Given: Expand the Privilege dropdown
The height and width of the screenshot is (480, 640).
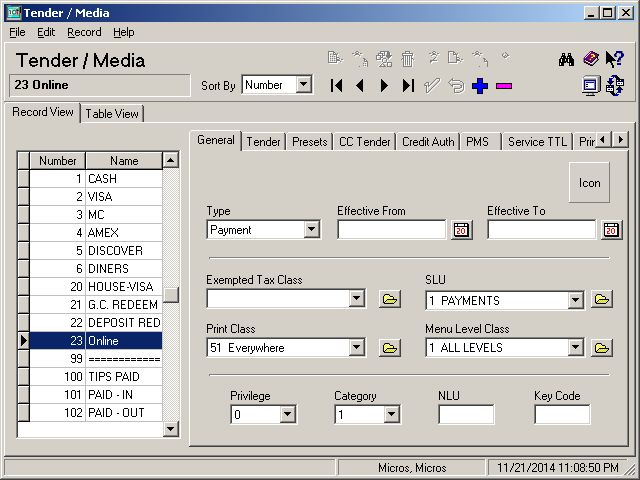Looking at the screenshot, I should tap(287, 414).
